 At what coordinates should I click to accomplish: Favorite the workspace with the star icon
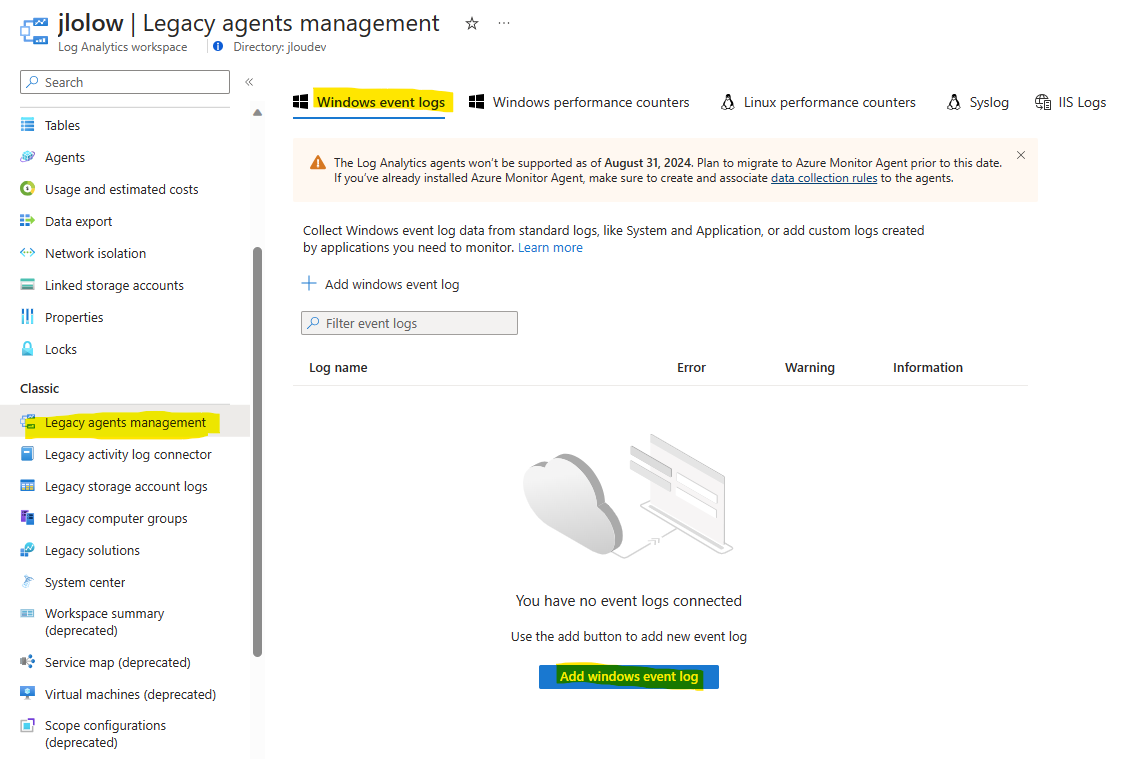point(471,24)
